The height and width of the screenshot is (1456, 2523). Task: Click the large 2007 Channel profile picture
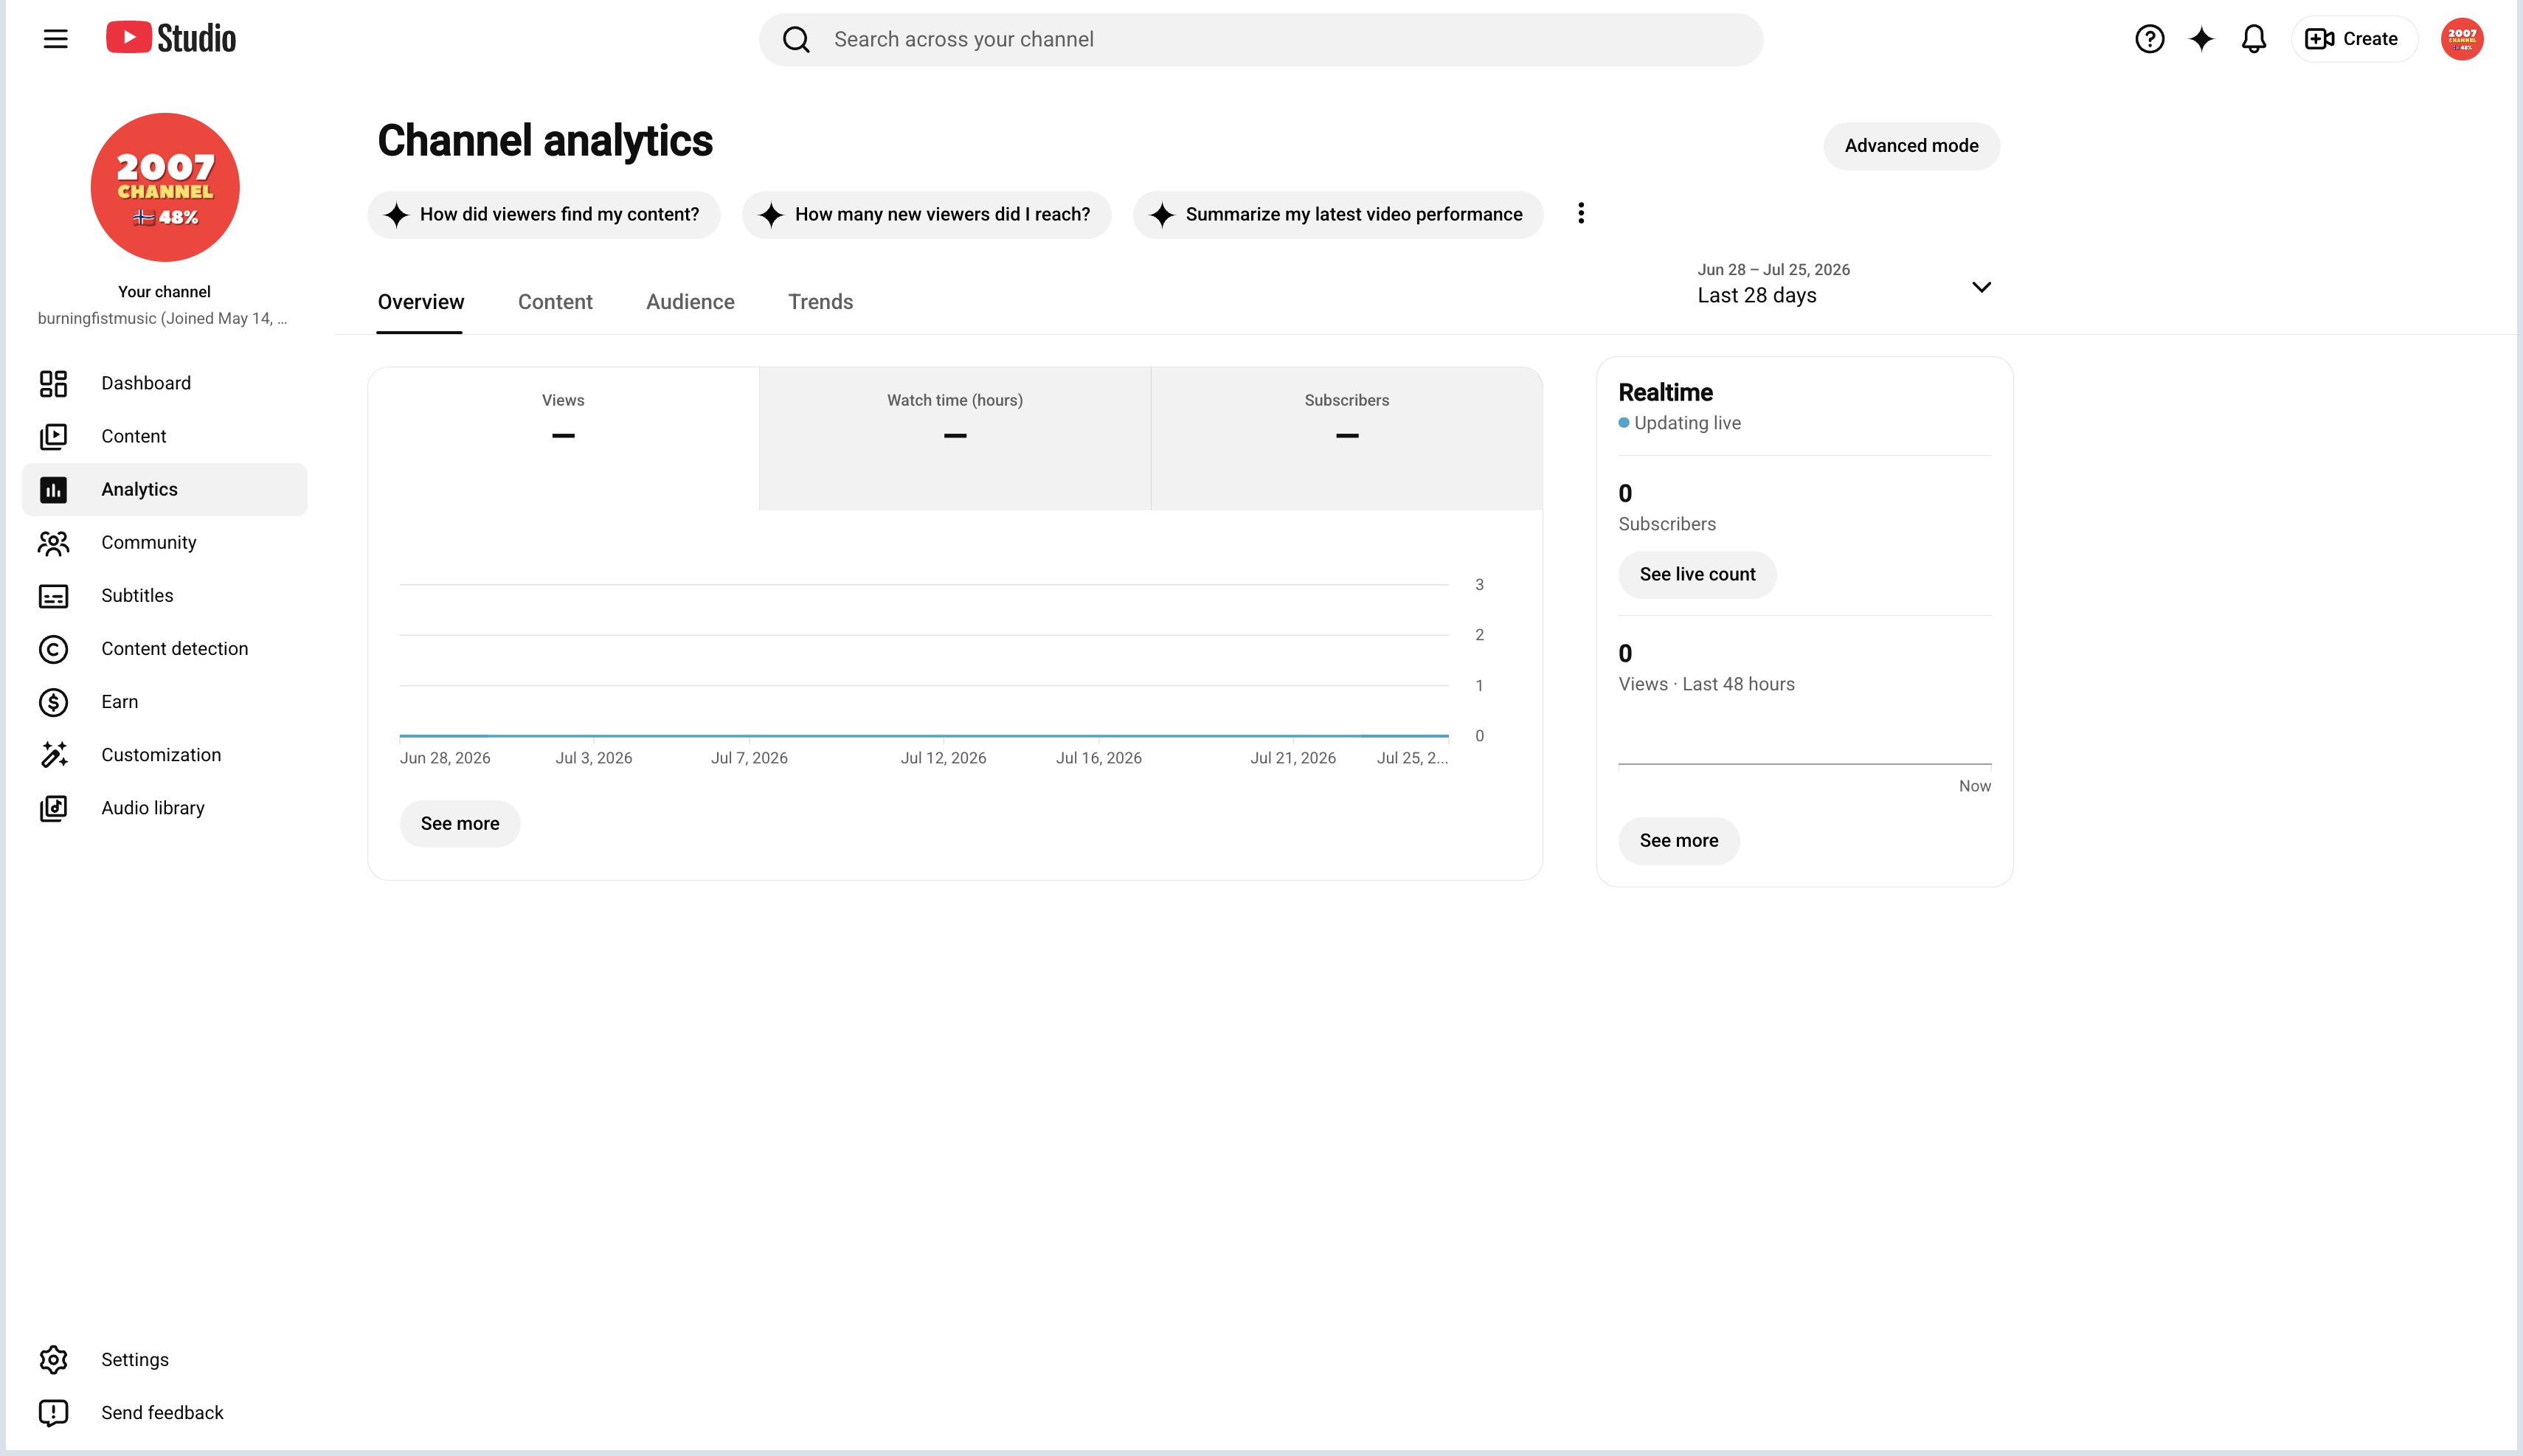pos(165,187)
